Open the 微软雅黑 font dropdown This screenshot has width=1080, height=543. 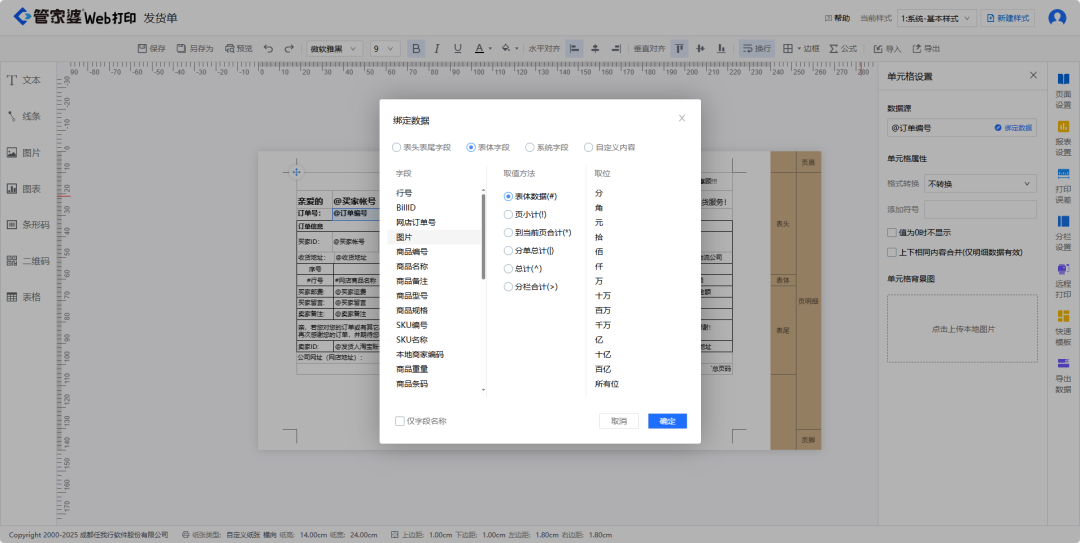(x=334, y=48)
